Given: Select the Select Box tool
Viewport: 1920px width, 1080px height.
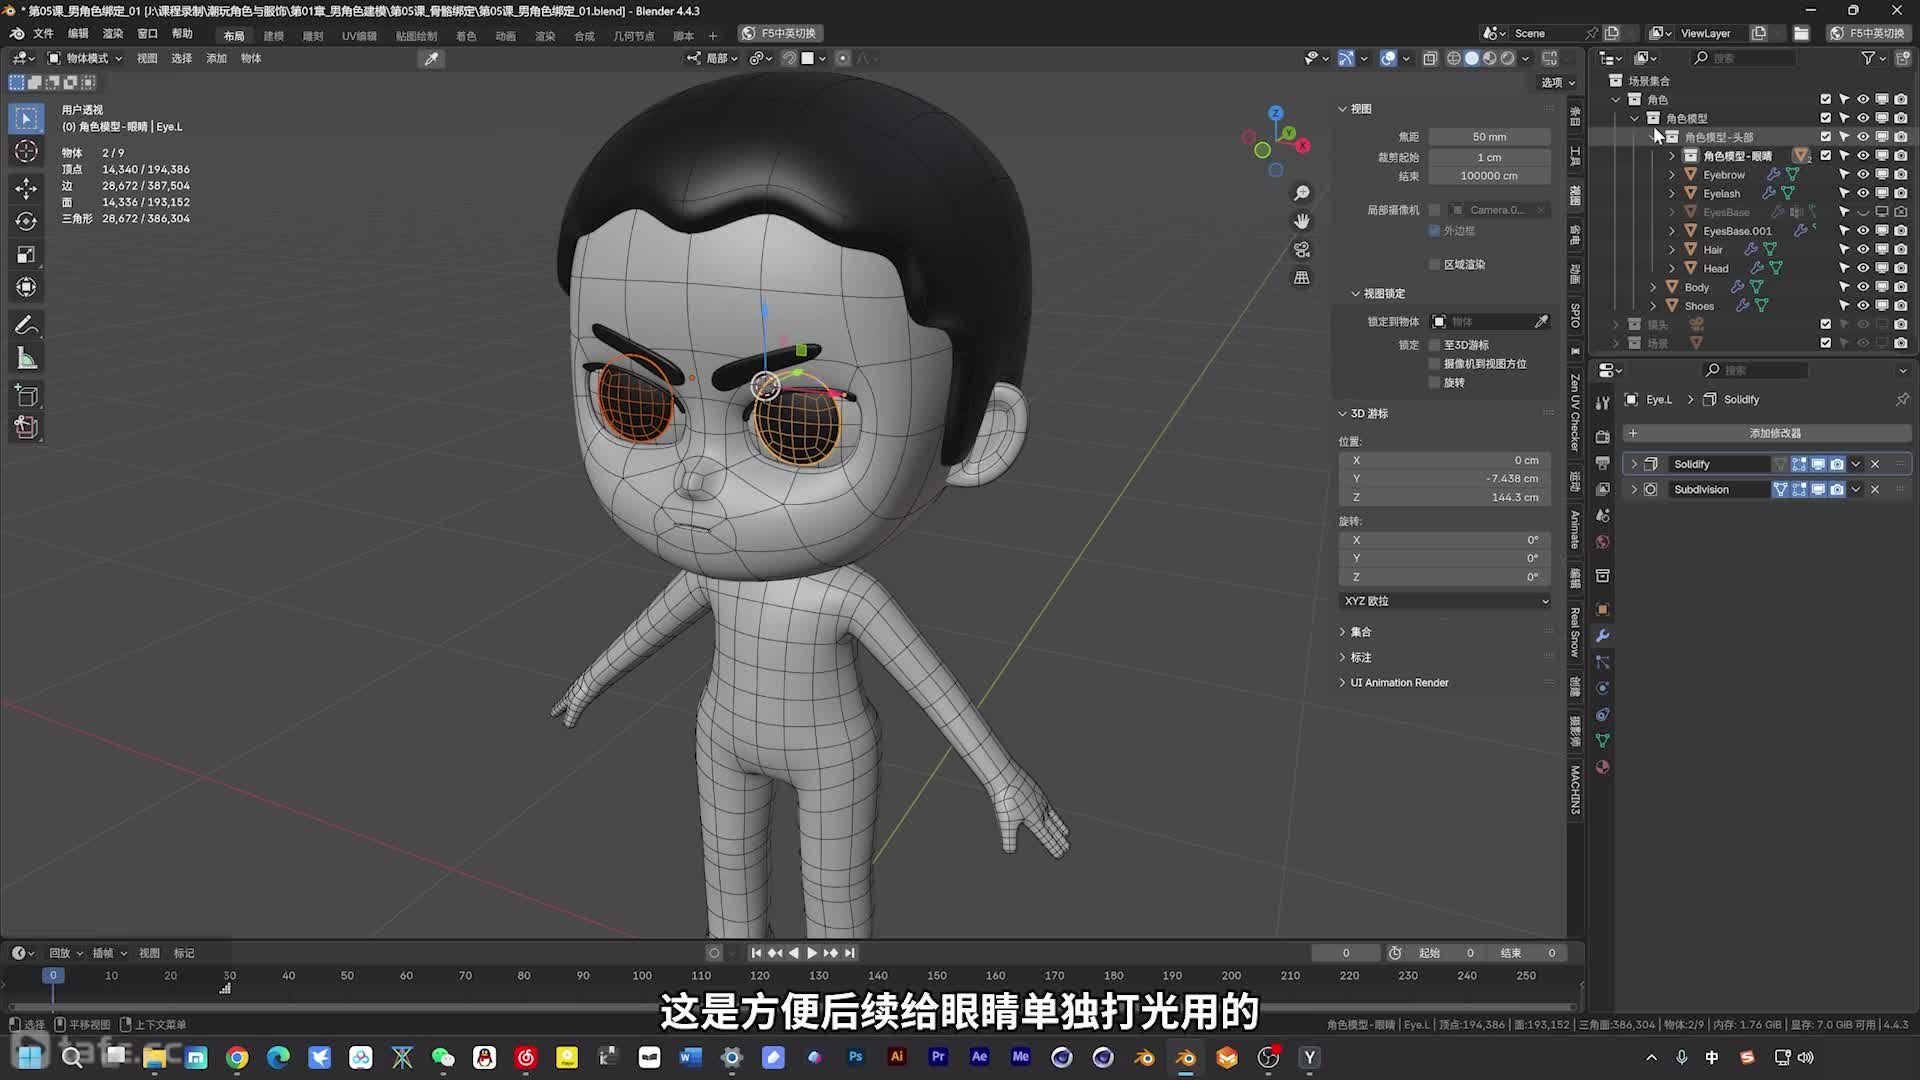Looking at the screenshot, I should click(x=27, y=119).
